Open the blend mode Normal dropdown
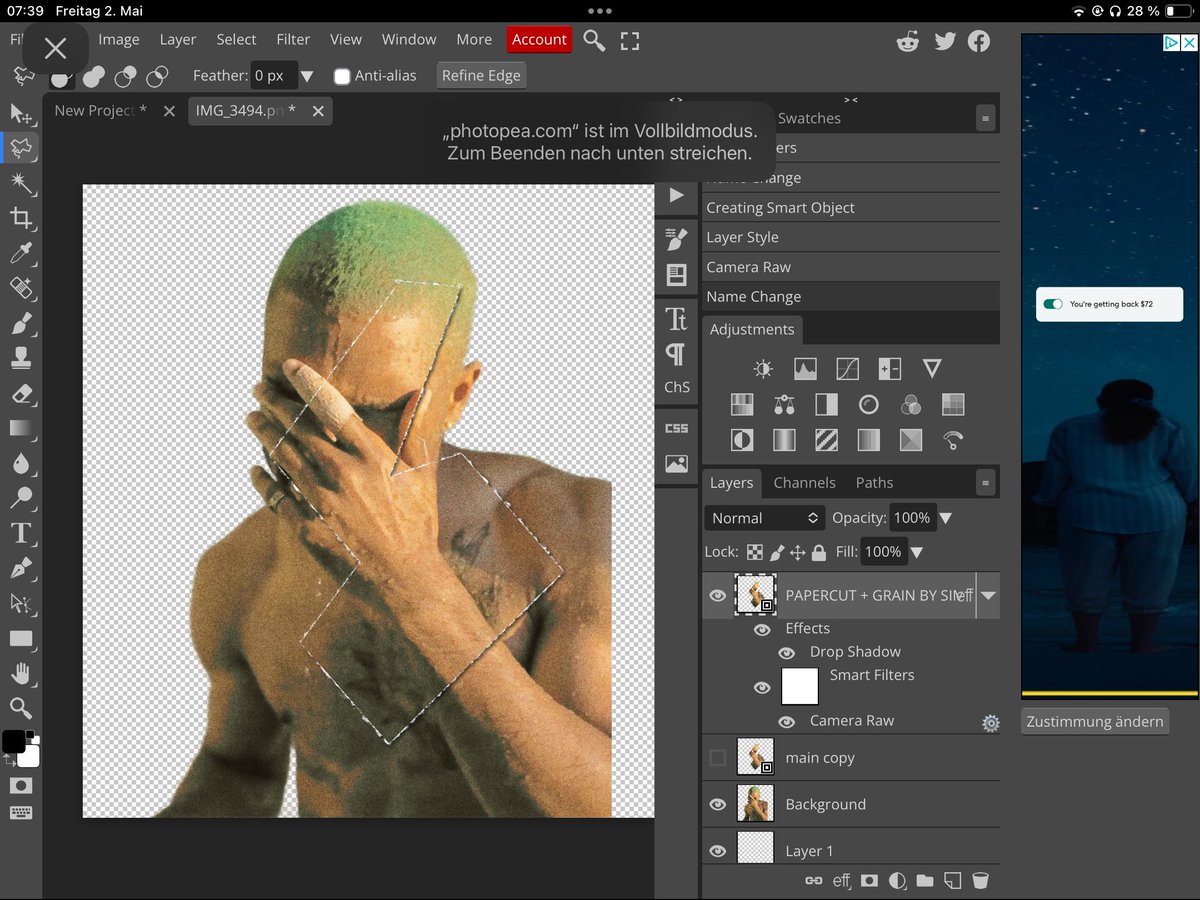 [765, 518]
